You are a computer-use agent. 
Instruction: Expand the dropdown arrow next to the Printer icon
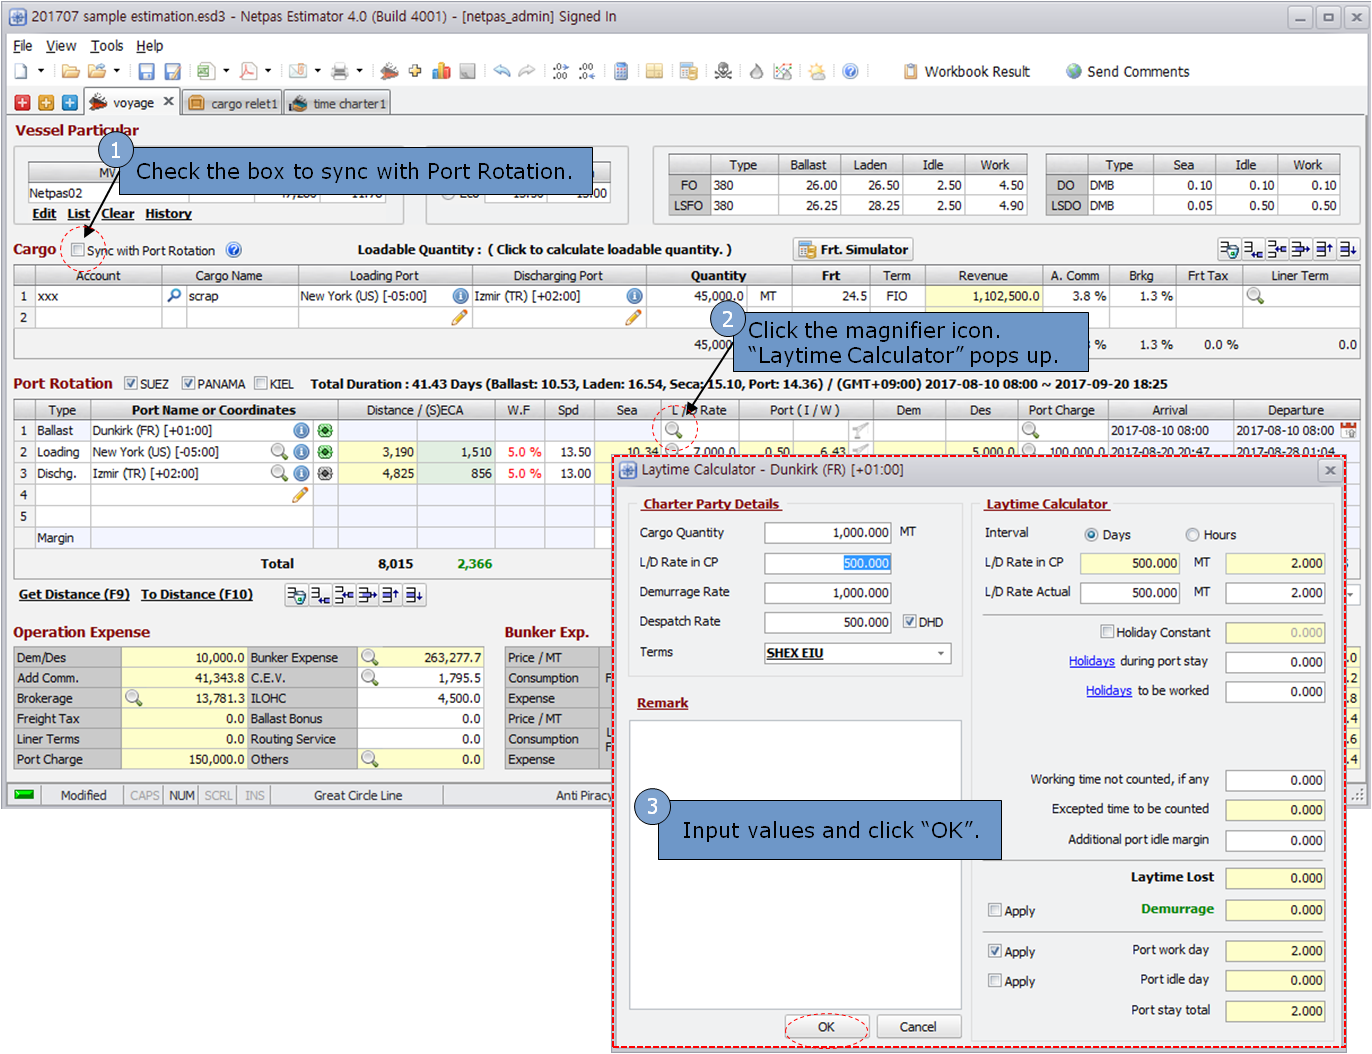pos(359,71)
